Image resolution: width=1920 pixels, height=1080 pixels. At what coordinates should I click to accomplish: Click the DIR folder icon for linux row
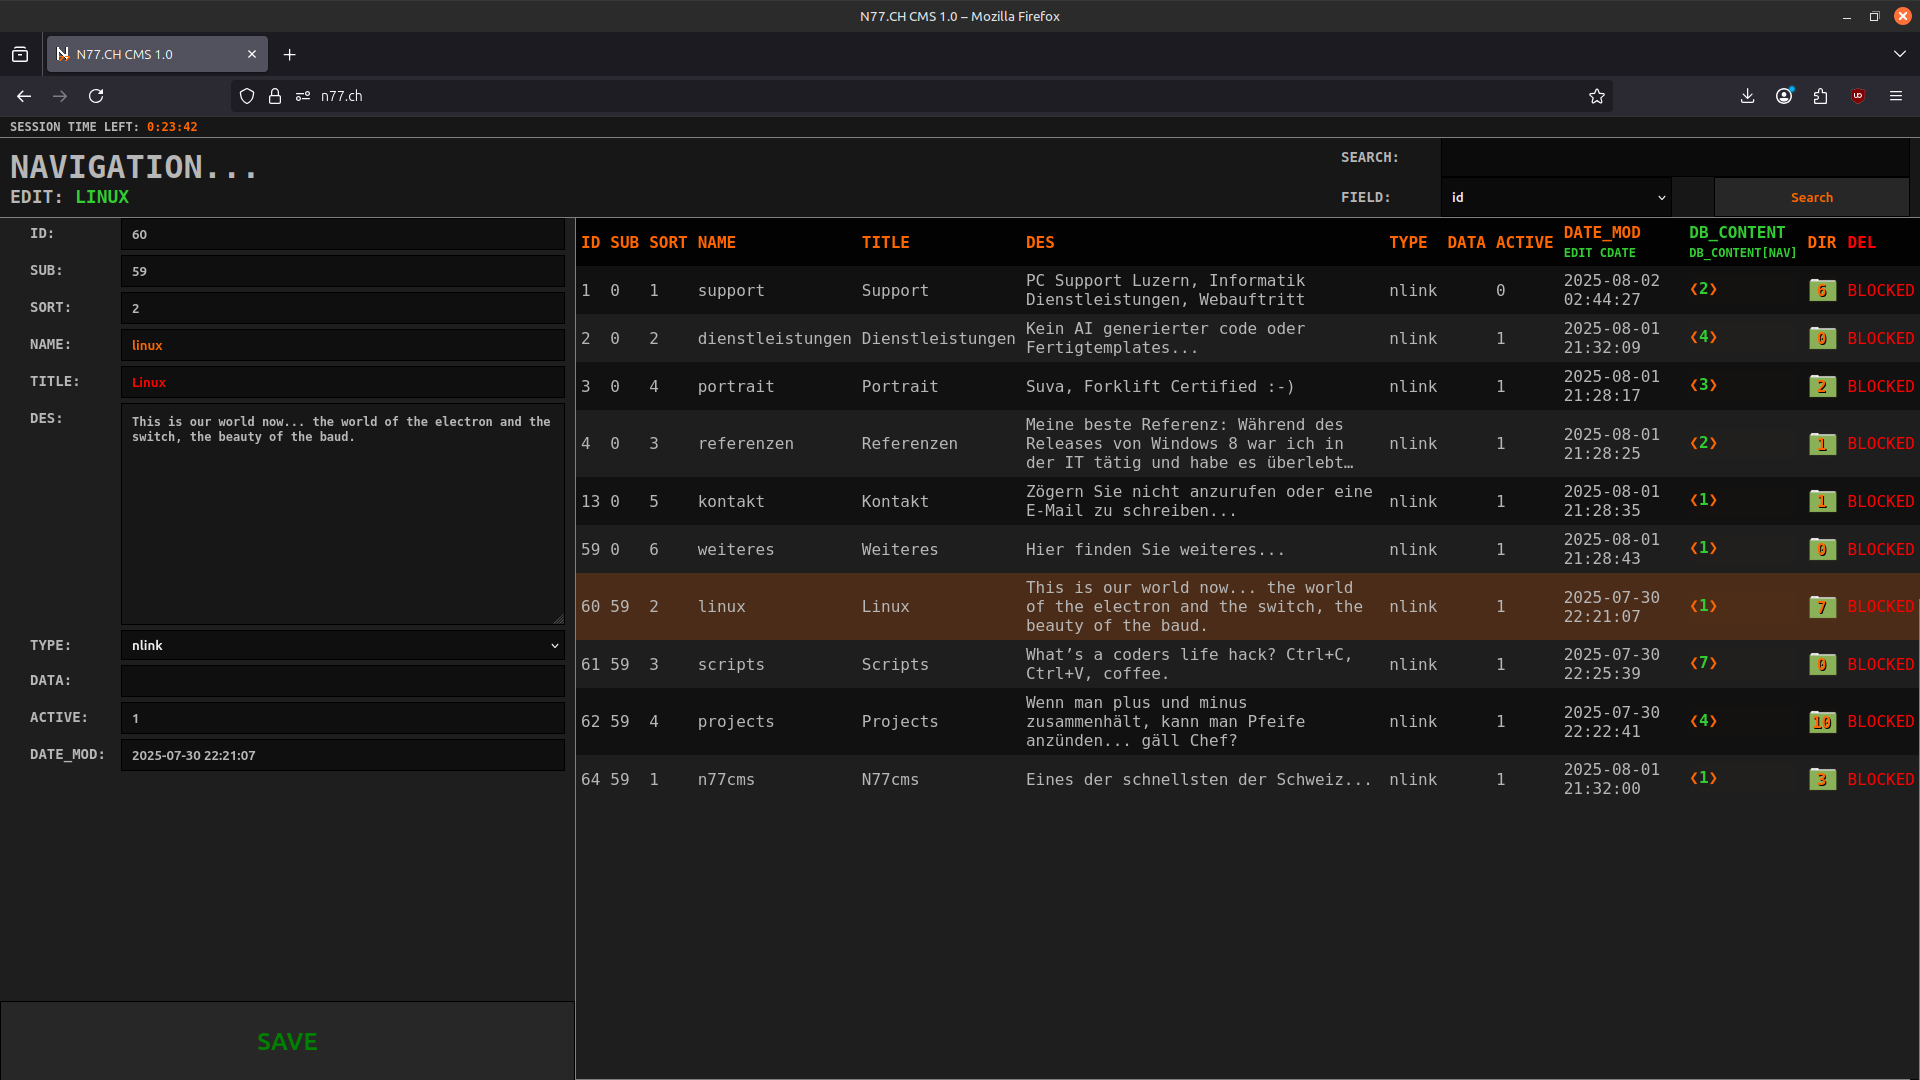[1822, 607]
